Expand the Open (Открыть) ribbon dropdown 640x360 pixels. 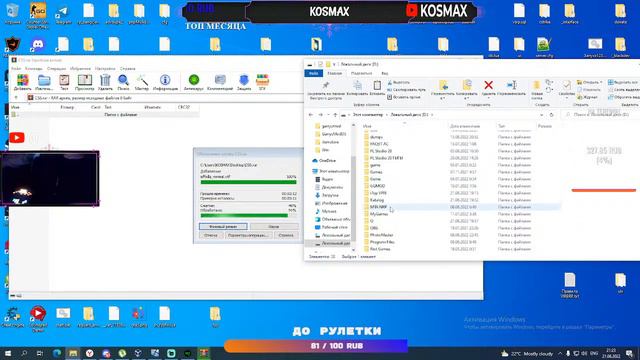[x=601, y=82]
